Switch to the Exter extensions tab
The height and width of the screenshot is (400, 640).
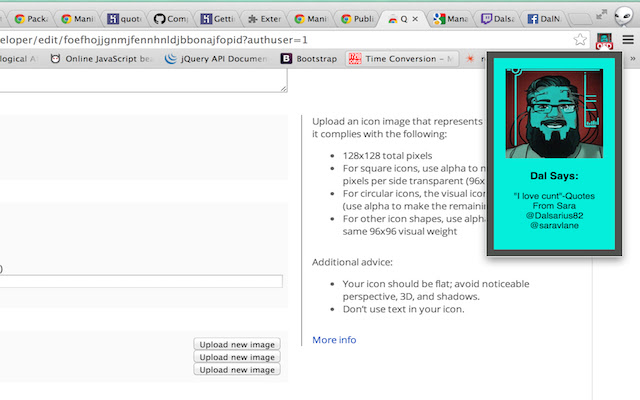(x=264, y=19)
